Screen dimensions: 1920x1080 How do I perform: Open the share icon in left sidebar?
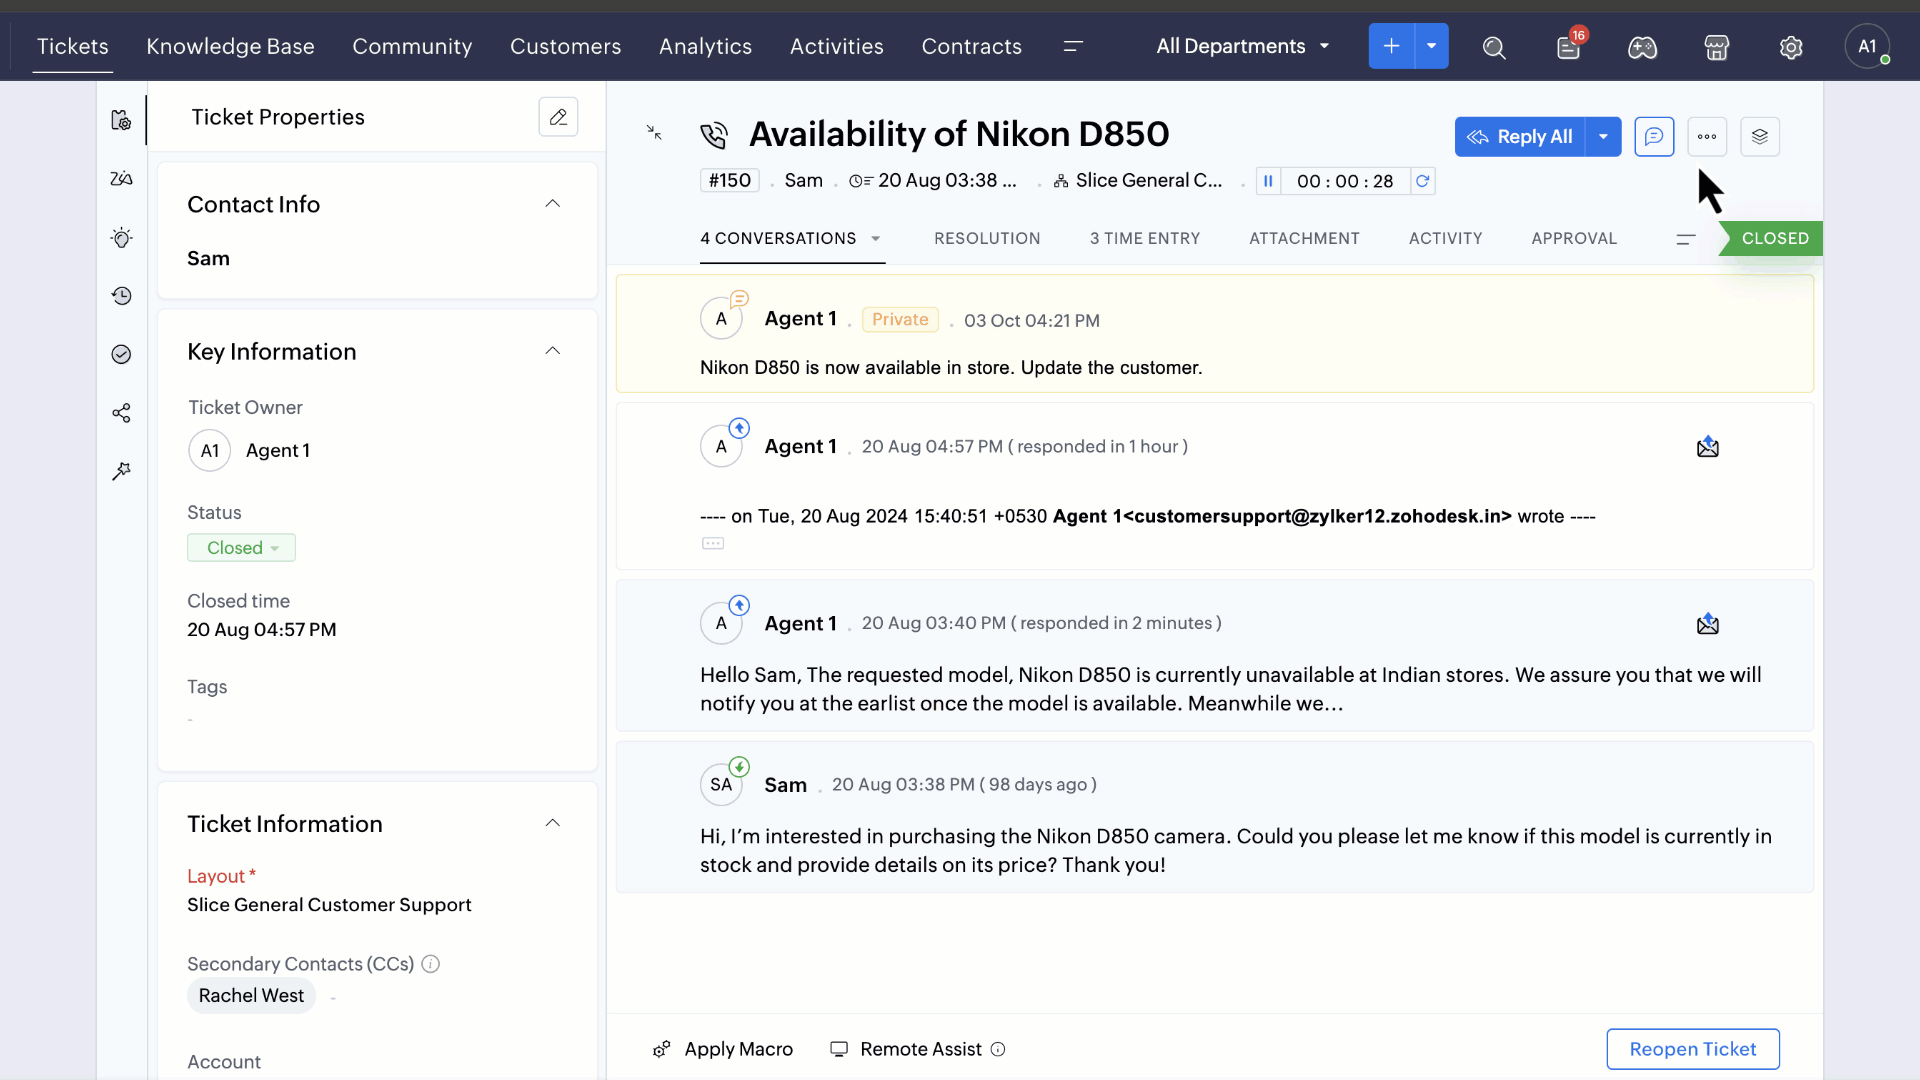click(121, 413)
